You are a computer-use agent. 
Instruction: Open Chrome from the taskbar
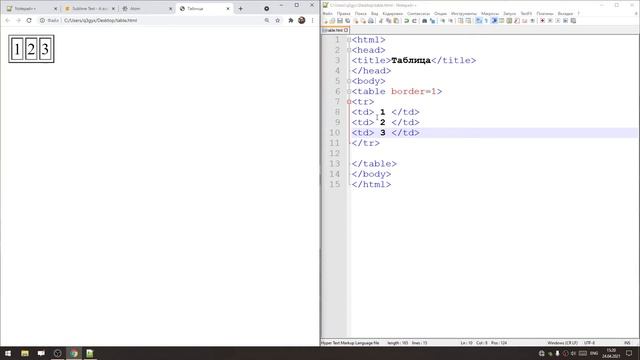[x=73, y=353]
